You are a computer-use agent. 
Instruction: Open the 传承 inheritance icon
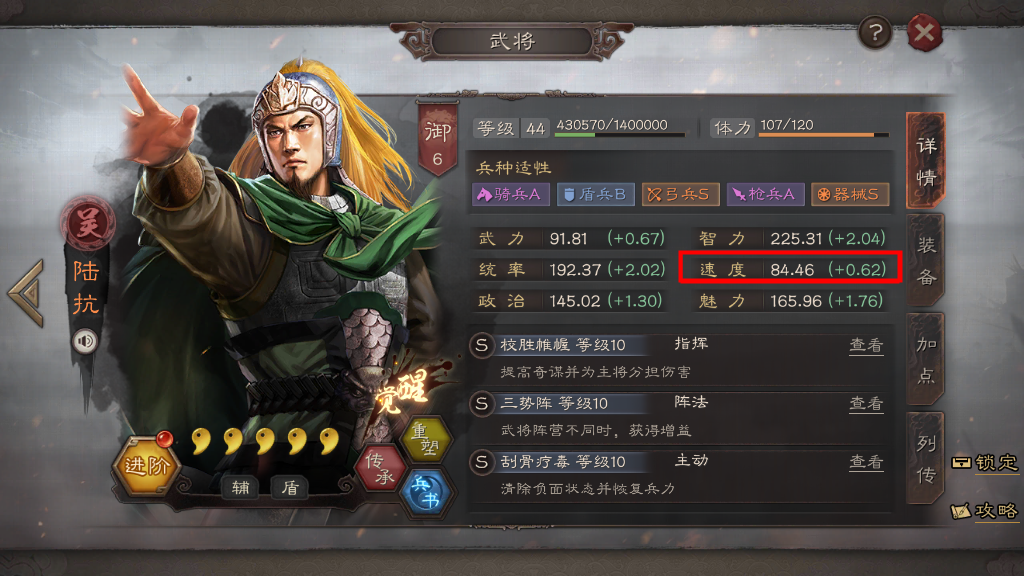pyautogui.click(x=380, y=468)
